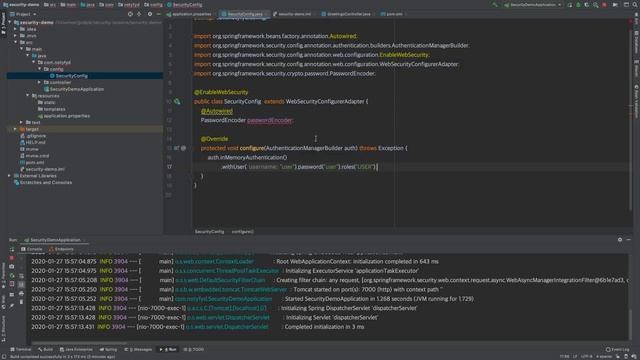Viewport: 640px width, 360px height.
Task: Click the red Stop button in top toolbar
Action: 604,5
